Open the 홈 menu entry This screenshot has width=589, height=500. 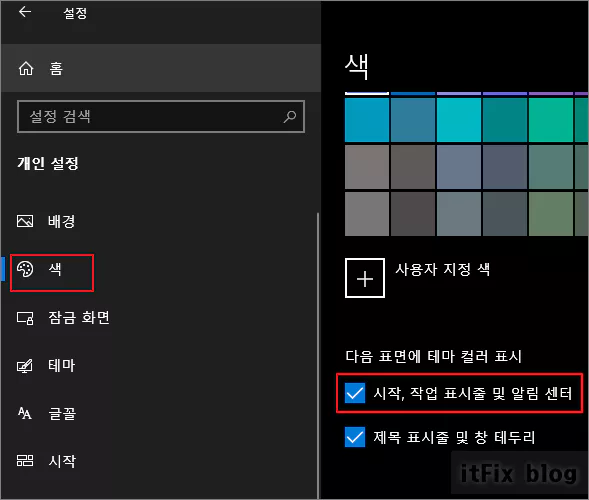click(161, 68)
